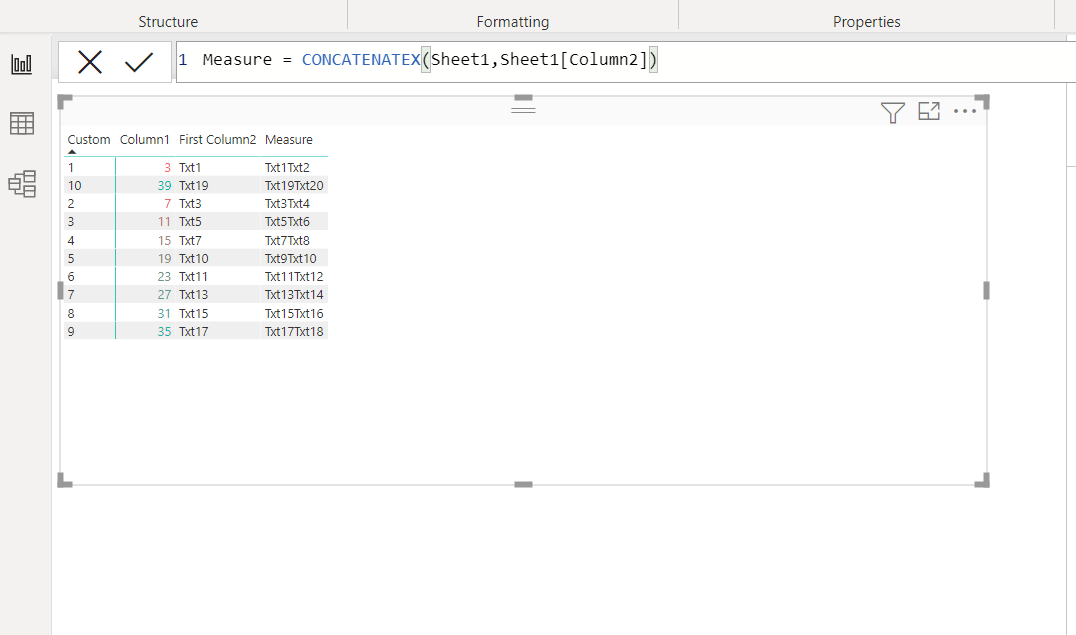Click the ascending sort arrow under Custom
The height and width of the screenshot is (635, 1076).
point(72,152)
